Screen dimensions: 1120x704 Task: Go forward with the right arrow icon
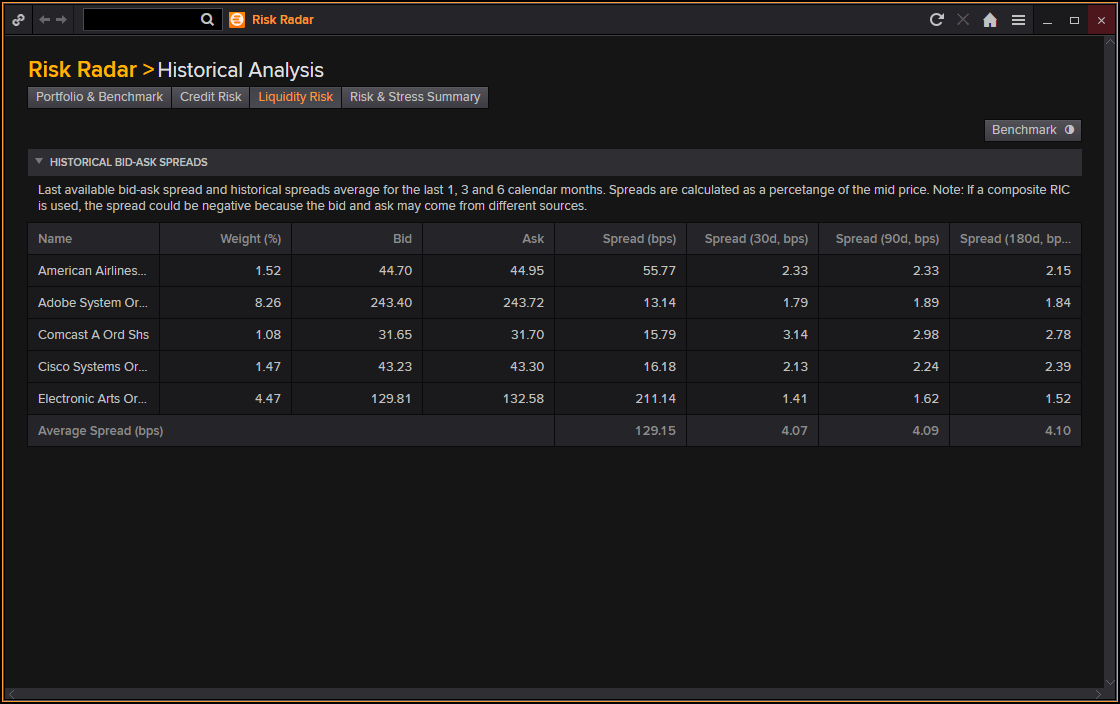coord(61,20)
